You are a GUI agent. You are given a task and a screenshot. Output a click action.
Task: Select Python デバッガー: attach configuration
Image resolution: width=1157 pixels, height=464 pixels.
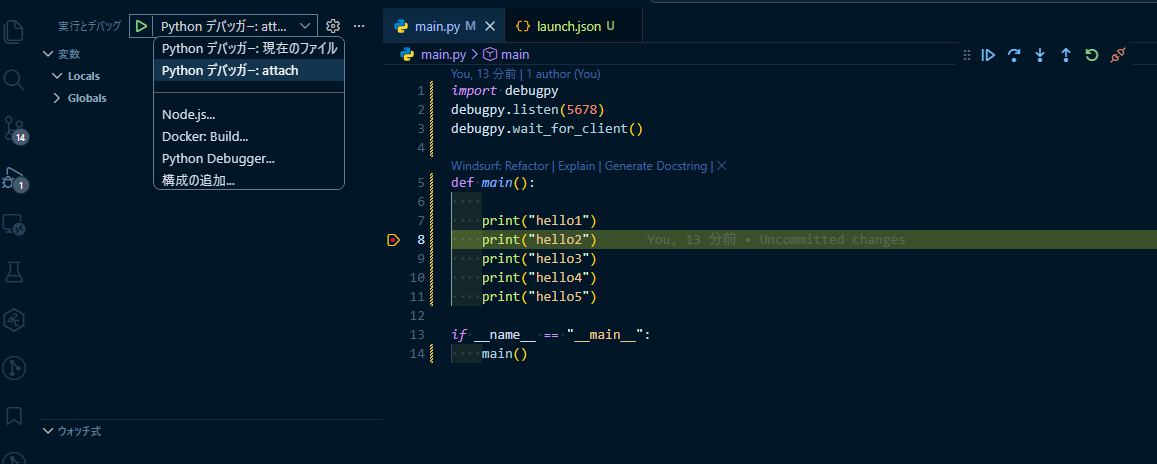pyautogui.click(x=249, y=71)
